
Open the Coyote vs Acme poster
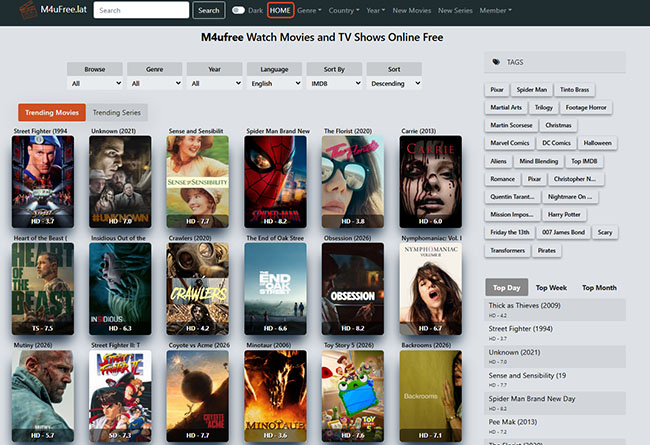pos(197,396)
